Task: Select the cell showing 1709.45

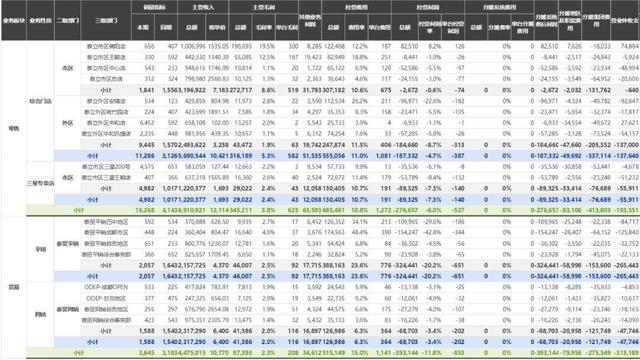Action: pos(218,254)
